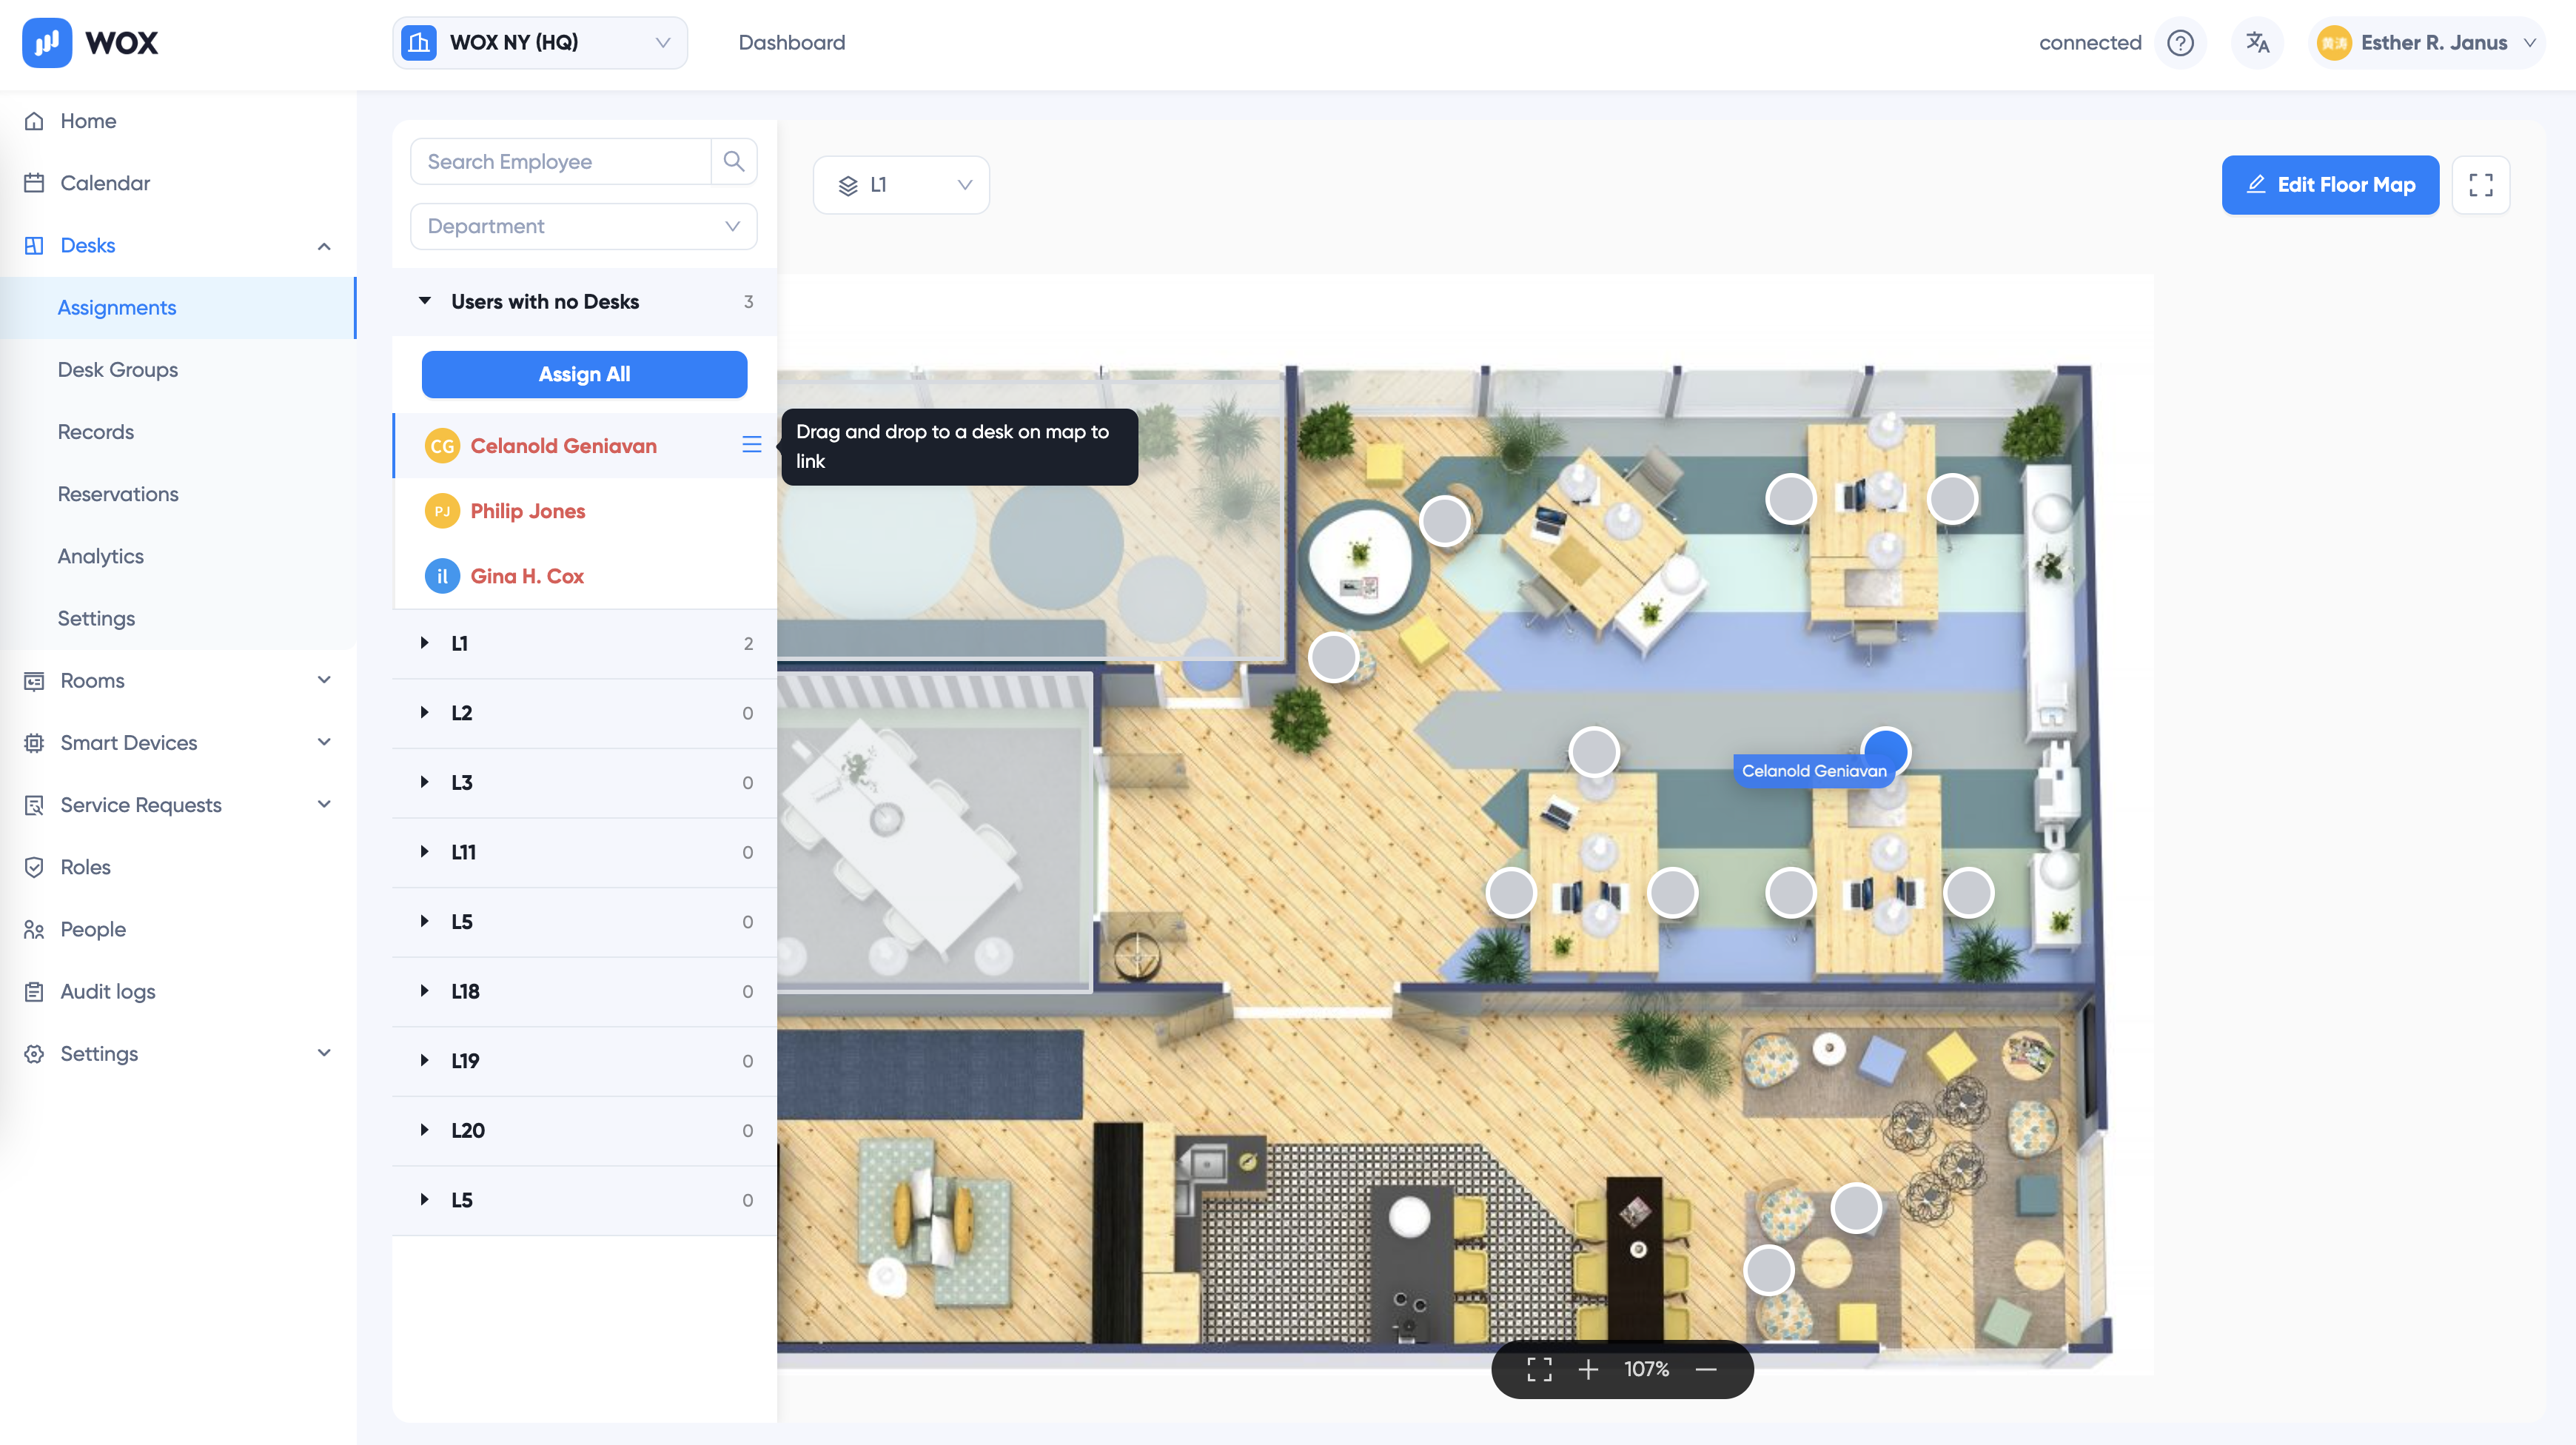
Task: Expand the L18 floor group
Action: (585, 991)
